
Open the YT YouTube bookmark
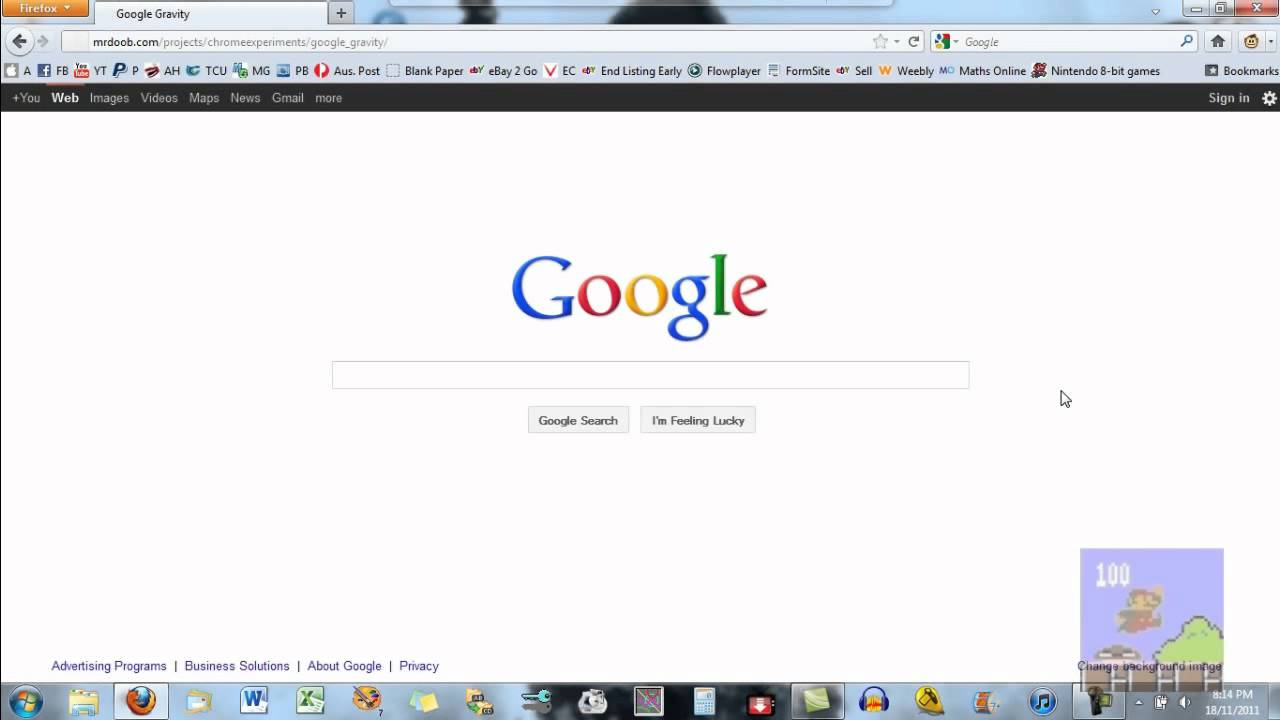tap(91, 71)
